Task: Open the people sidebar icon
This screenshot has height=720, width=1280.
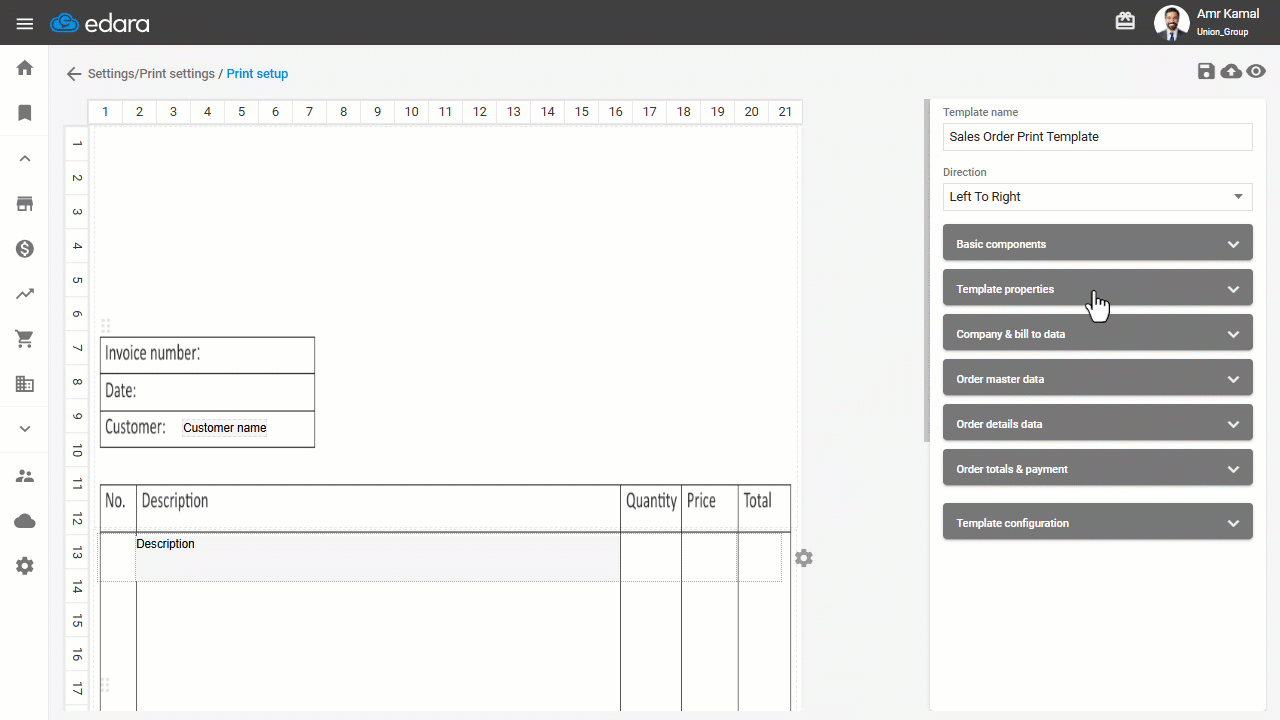Action: 25,476
